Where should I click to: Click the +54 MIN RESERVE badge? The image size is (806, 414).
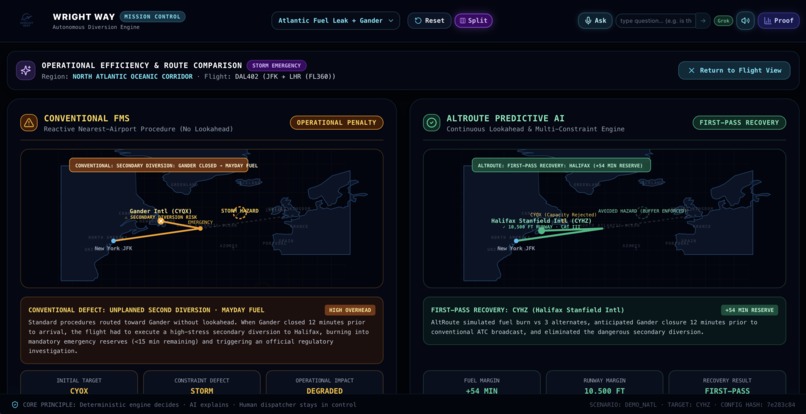pyautogui.click(x=749, y=310)
